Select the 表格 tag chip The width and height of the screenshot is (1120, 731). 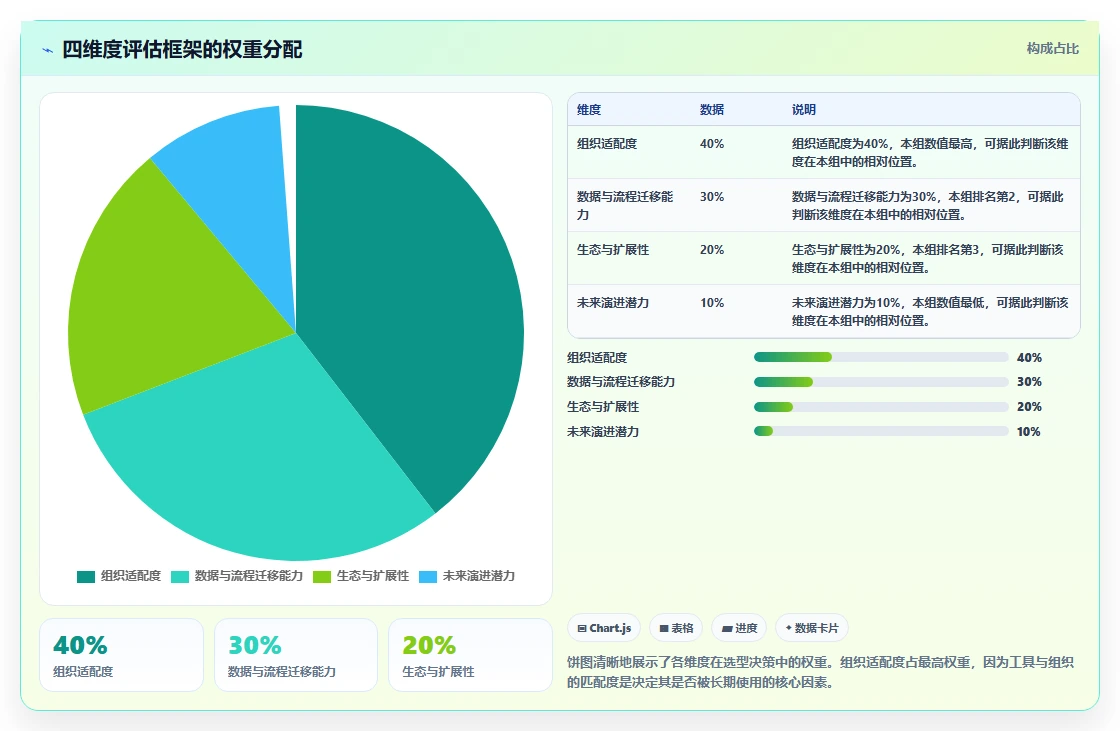pyautogui.click(x=676, y=628)
